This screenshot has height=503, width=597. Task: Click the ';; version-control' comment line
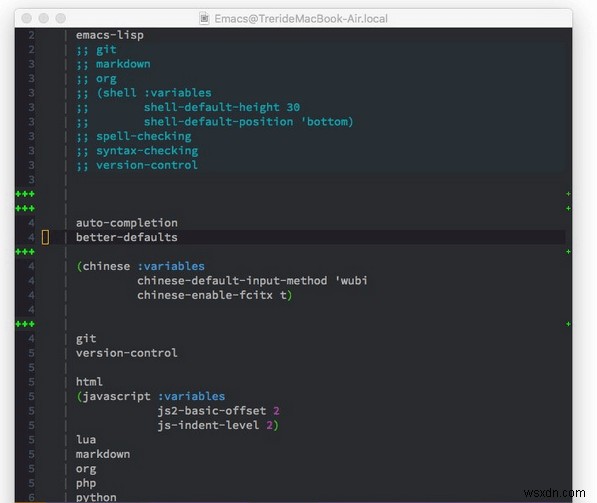coord(137,165)
